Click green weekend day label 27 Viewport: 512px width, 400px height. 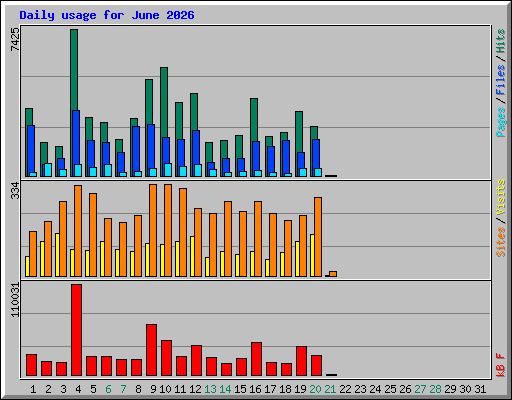click(420, 389)
